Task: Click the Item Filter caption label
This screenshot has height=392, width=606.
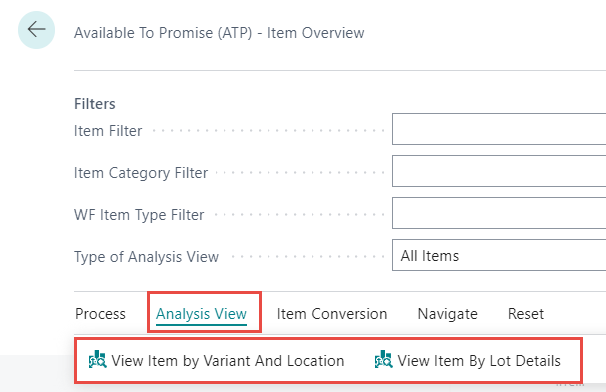Action: pos(108,131)
